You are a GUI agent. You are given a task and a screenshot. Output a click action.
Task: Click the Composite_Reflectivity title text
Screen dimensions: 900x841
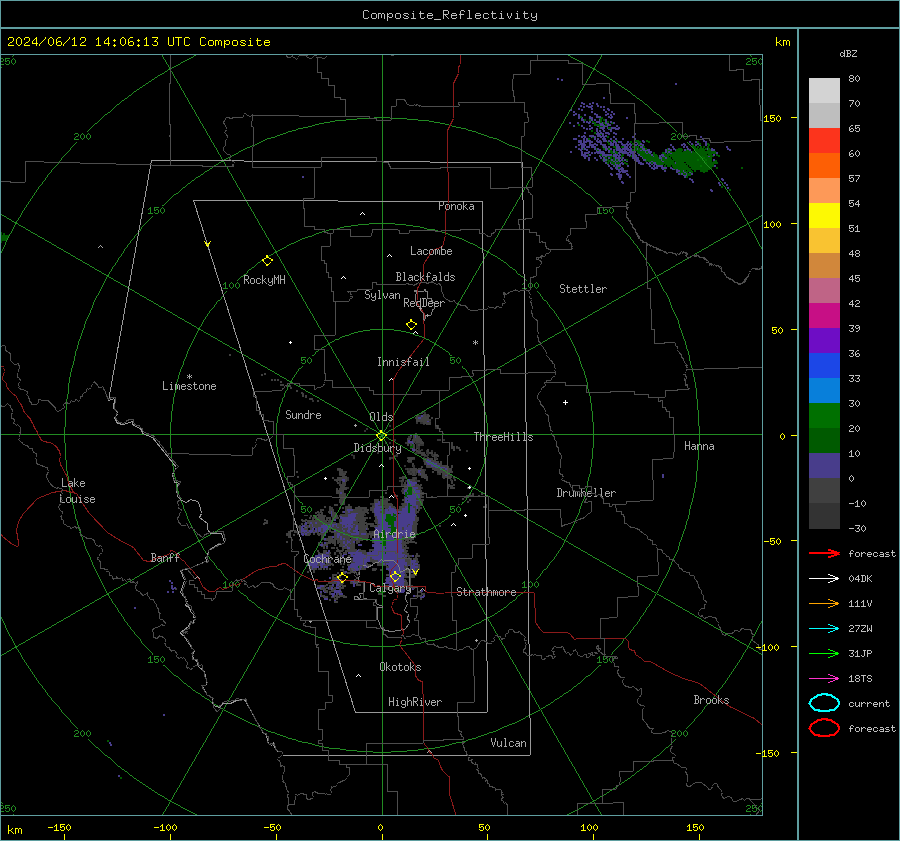point(449,15)
